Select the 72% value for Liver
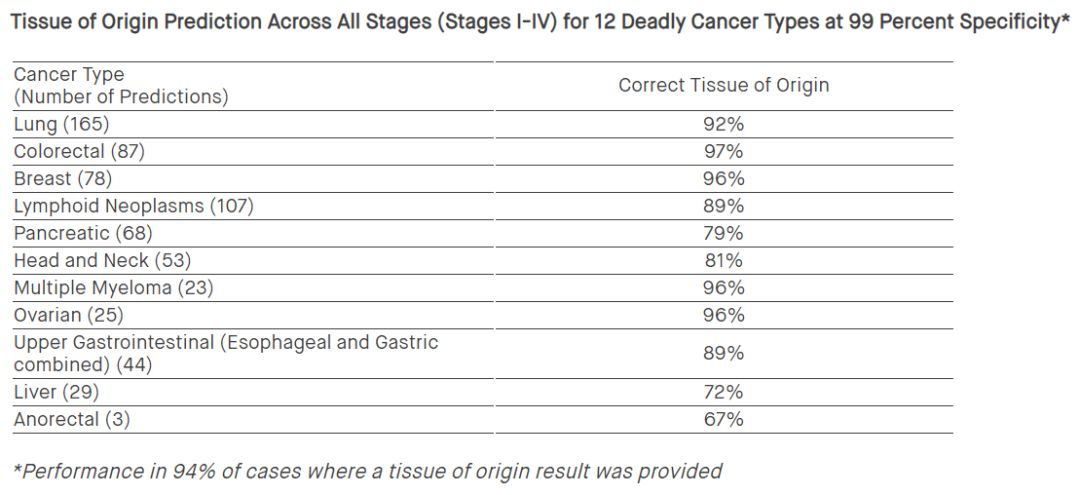The width and height of the screenshot is (1080, 495). tap(723, 392)
